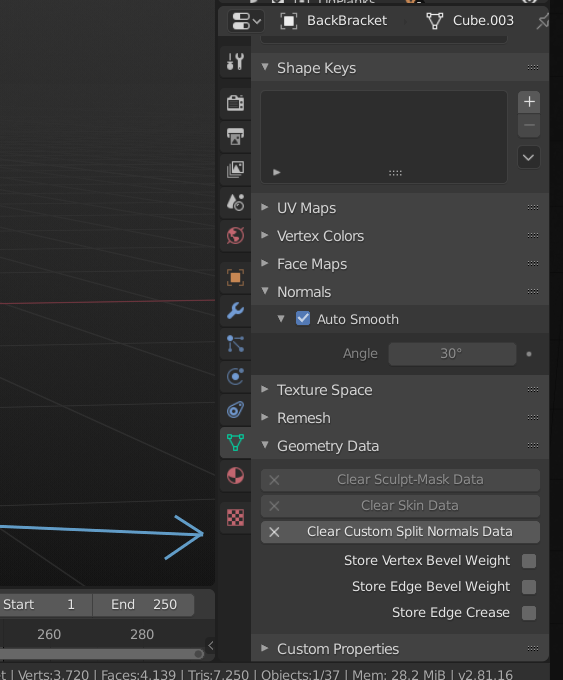This screenshot has height=680, width=563.
Task: Open the Scene properties tab
Action: (235, 202)
